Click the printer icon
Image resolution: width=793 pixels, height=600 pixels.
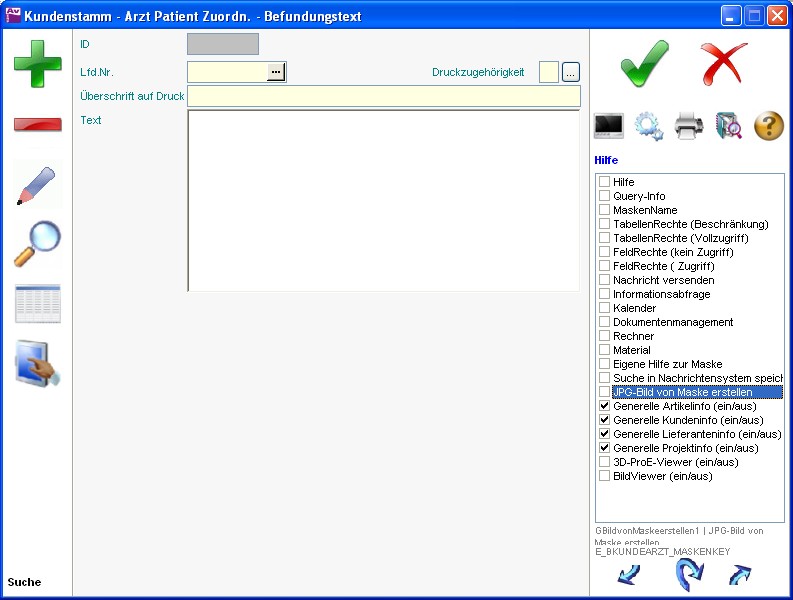[689, 126]
